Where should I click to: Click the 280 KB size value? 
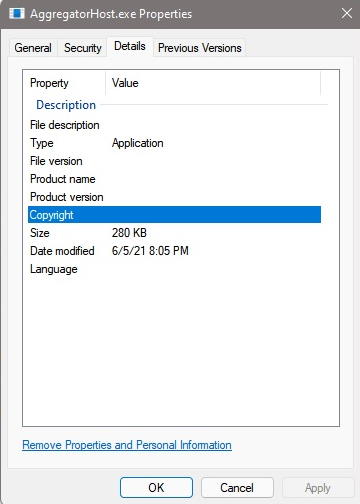[129, 233]
